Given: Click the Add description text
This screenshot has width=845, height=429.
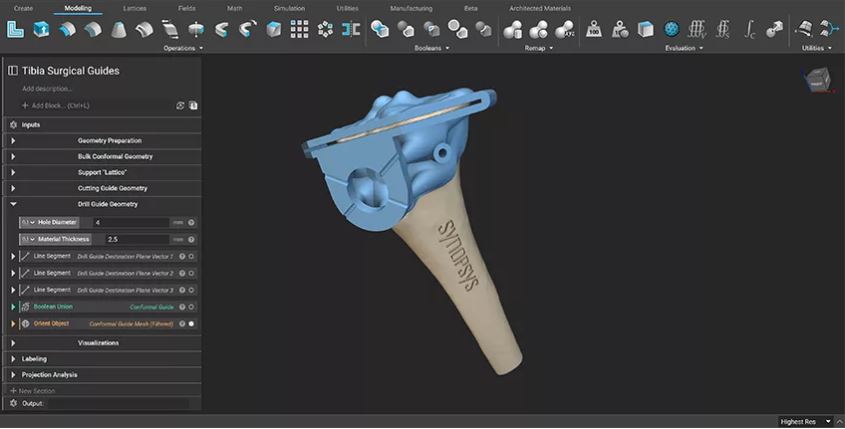Looking at the screenshot, I should (47, 89).
